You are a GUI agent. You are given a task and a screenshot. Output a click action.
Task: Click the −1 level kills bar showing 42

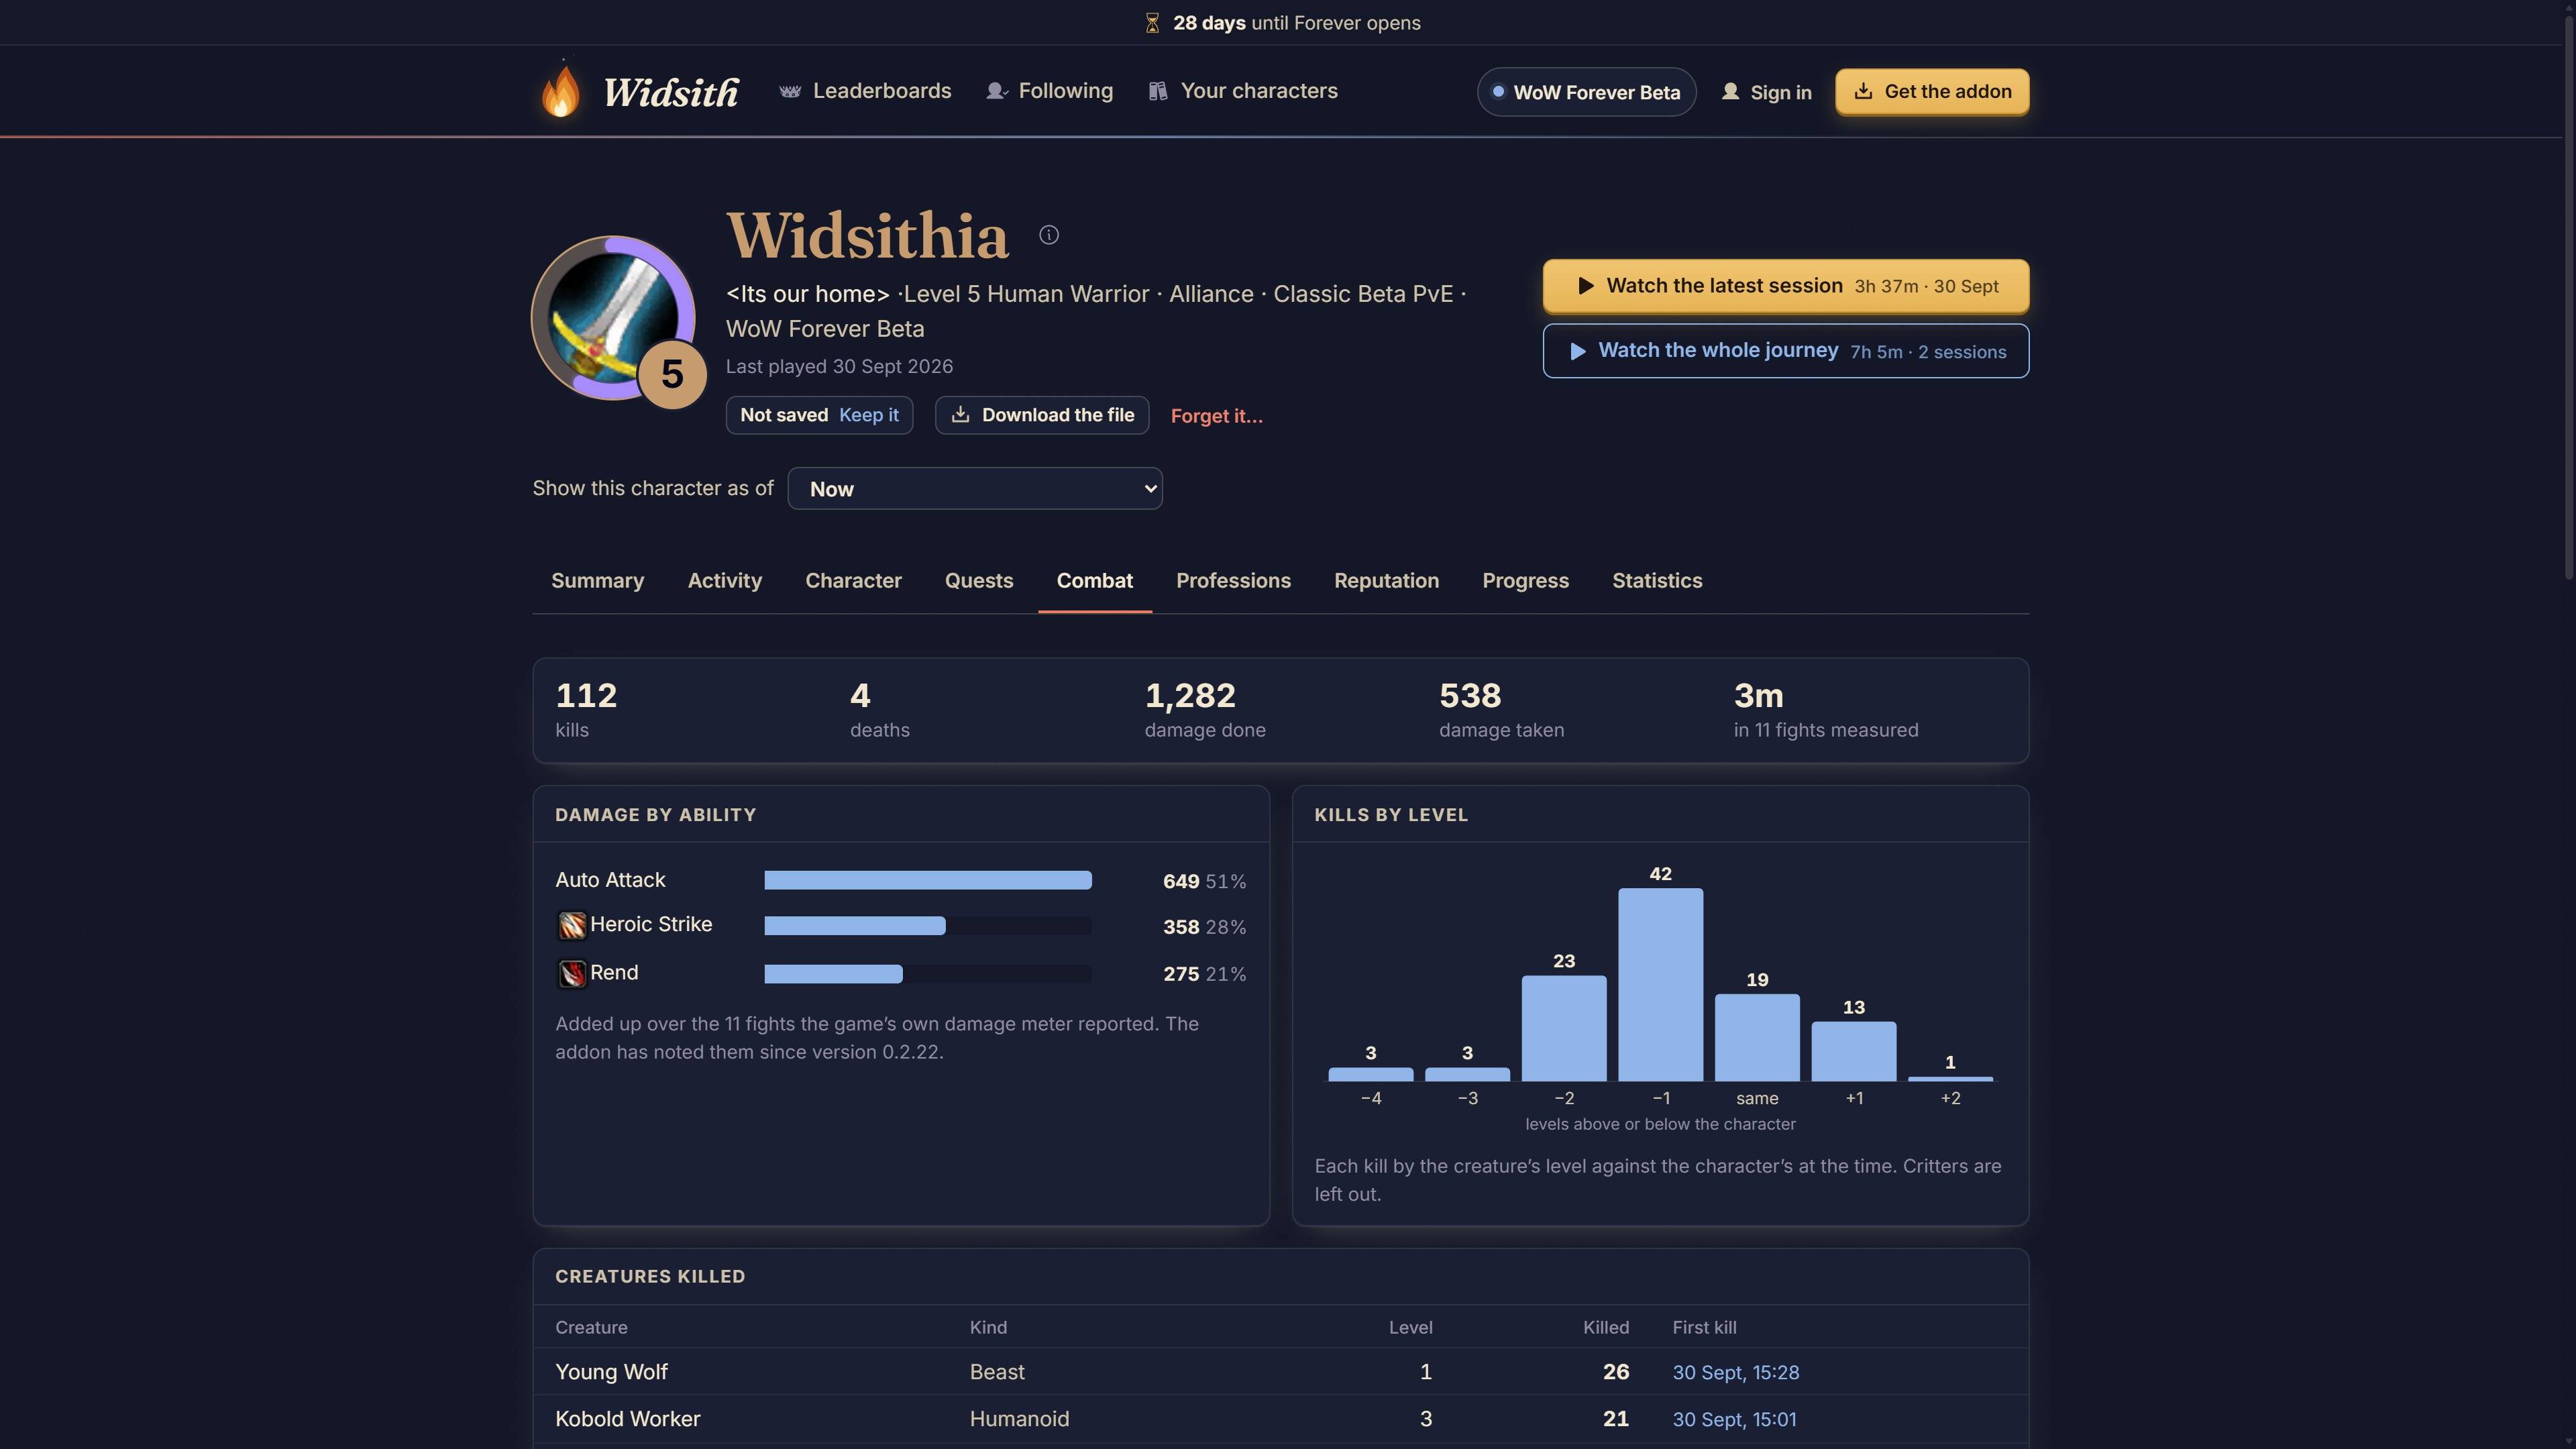(x=1660, y=984)
